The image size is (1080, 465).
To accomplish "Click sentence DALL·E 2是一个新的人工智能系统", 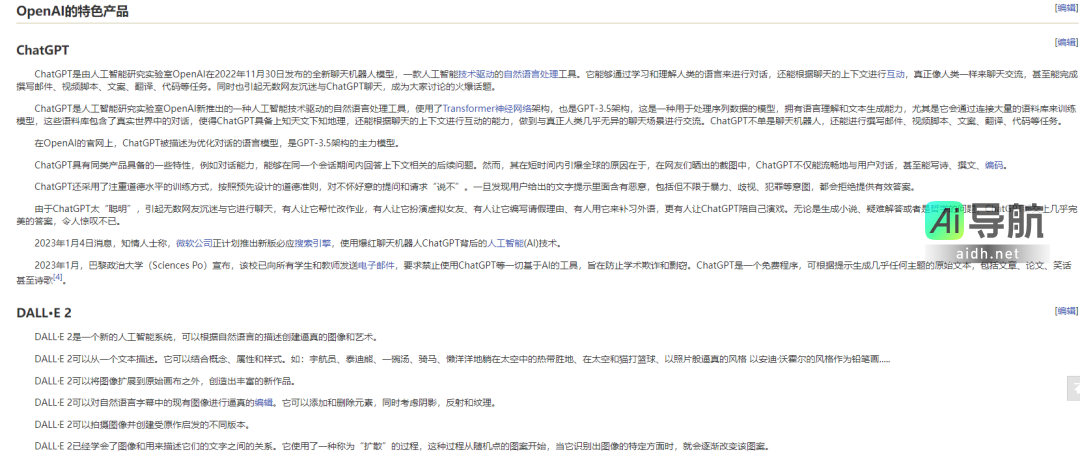I will [206, 338].
